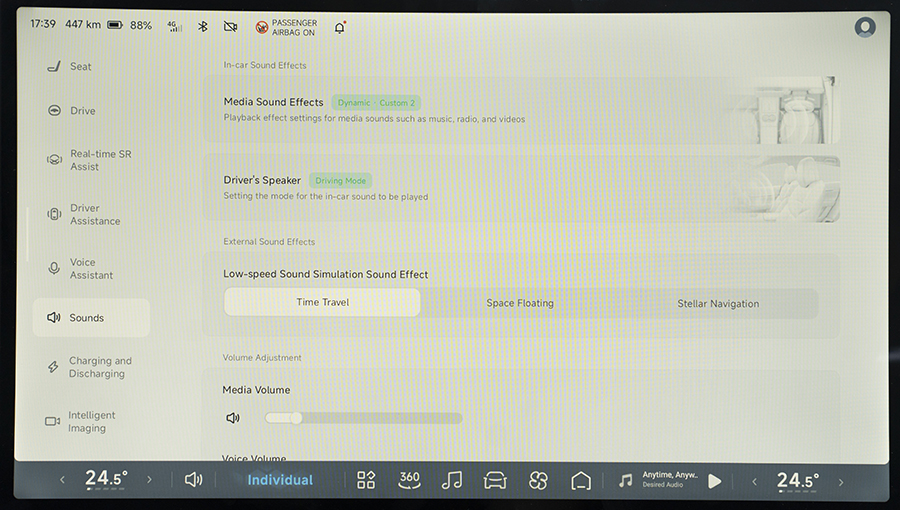Open the user profile avatar
The height and width of the screenshot is (510, 900).
tap(865, 27)
